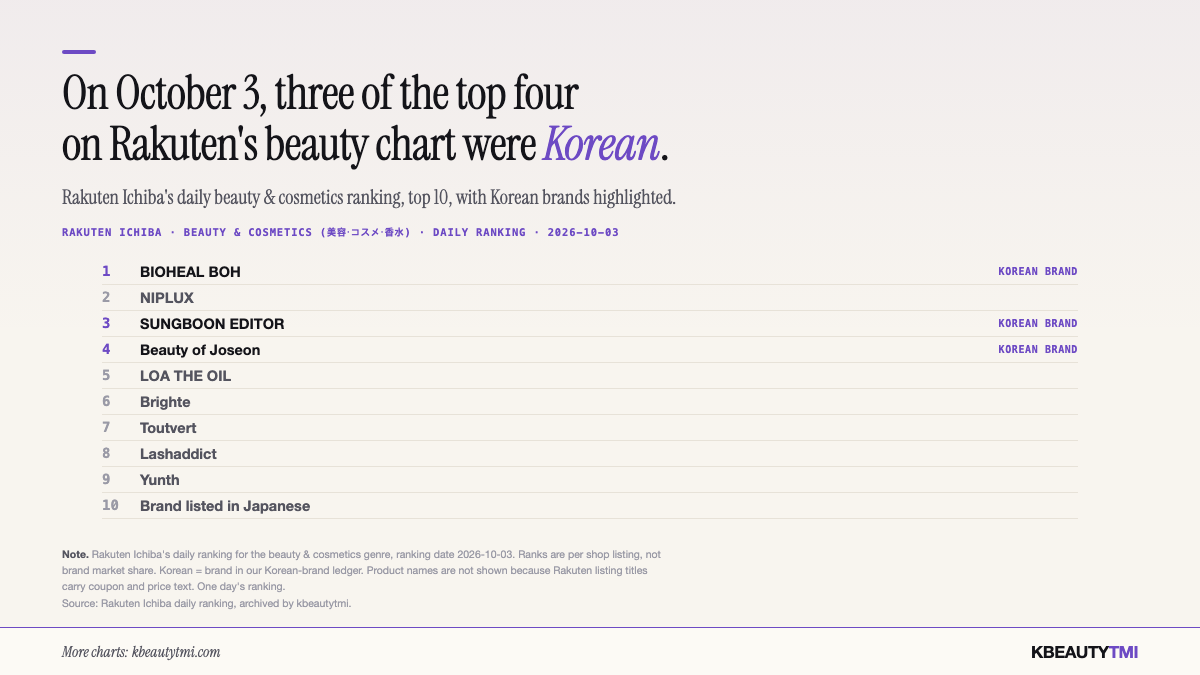Click the purple word 'Korean' in the headline
Image resolution: width=1200 pixels, height=675 pixels.
(x=601, y=146)
